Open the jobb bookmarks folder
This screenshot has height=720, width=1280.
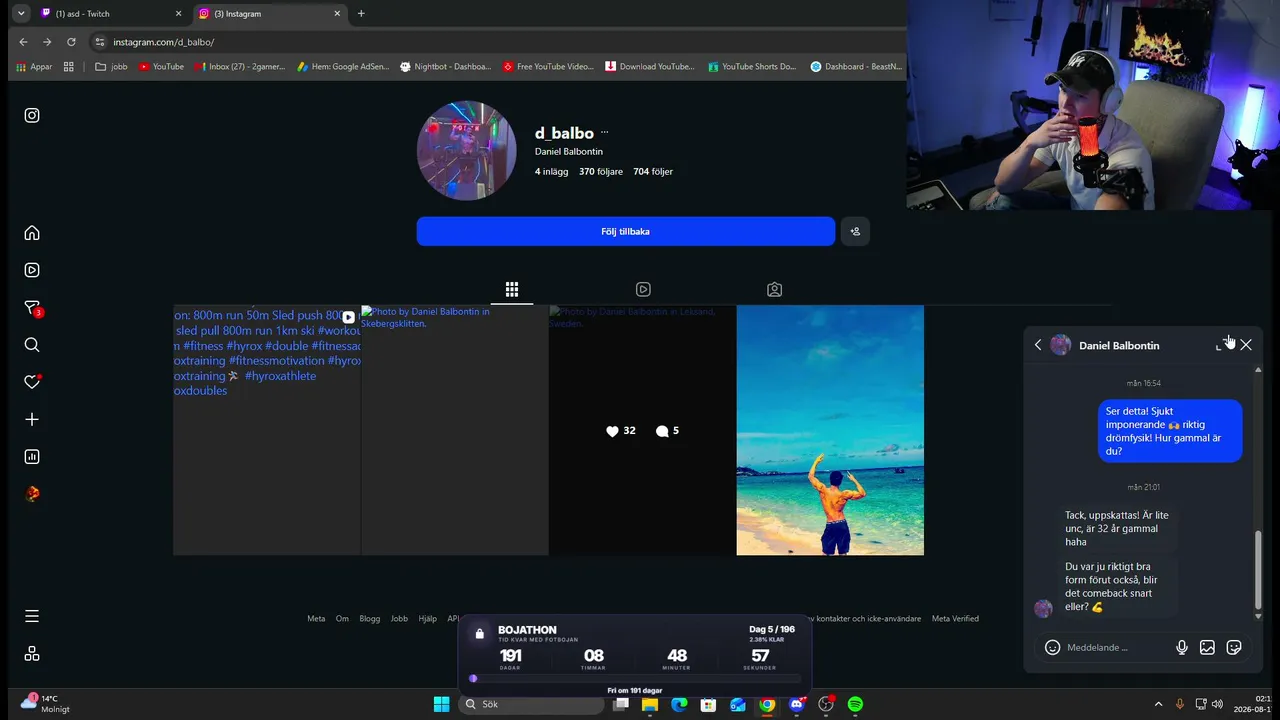click(111, 67)
